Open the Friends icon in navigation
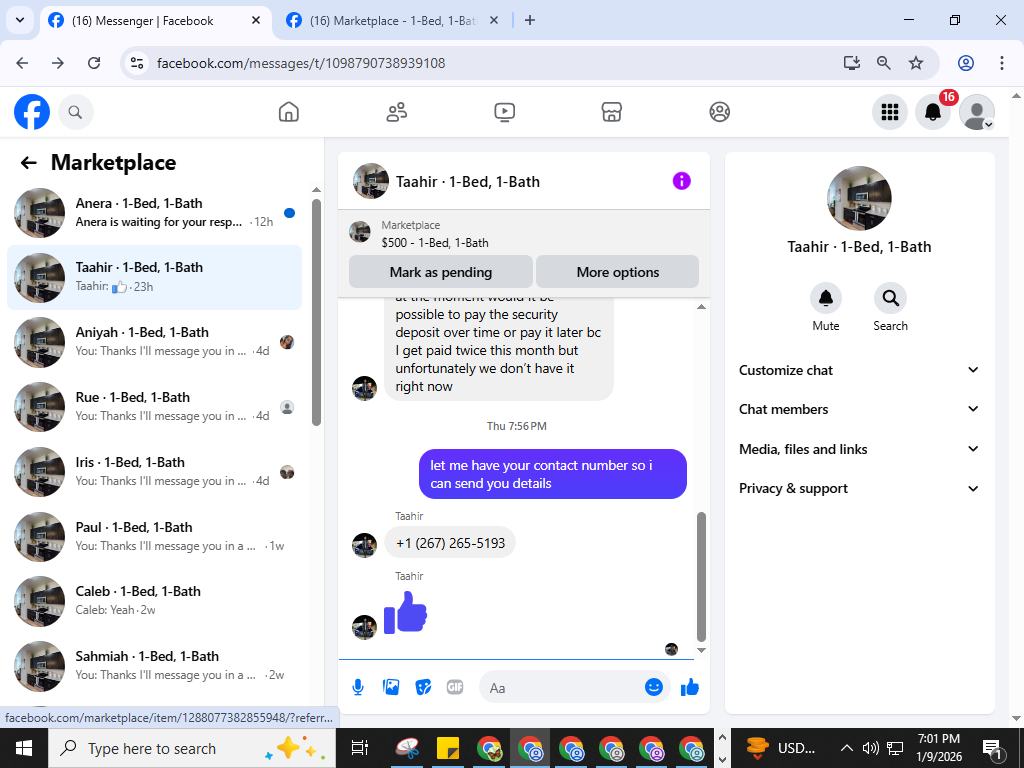1024x768 pixels. pyautogui.click(x=396, y=112)
